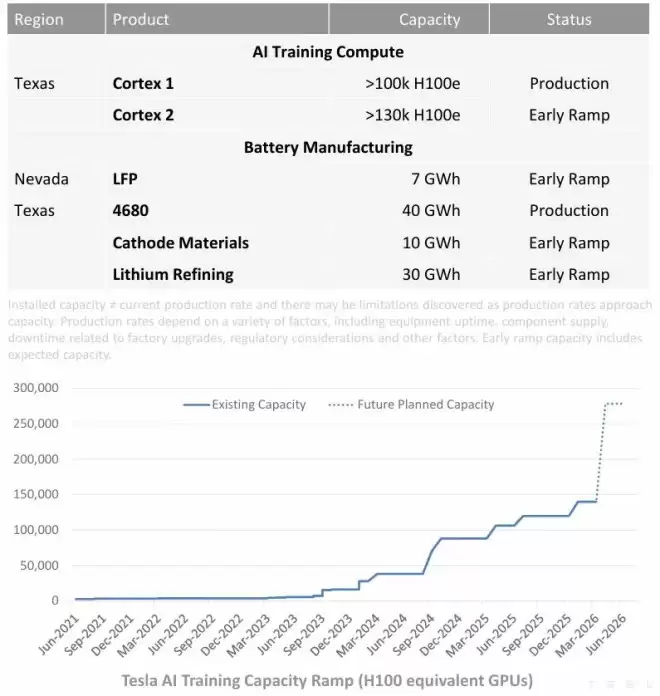The height and width of the screenshot is (696, 660).
Task: Click the Existing Capacity legend entry
Action: click(245, 404)
